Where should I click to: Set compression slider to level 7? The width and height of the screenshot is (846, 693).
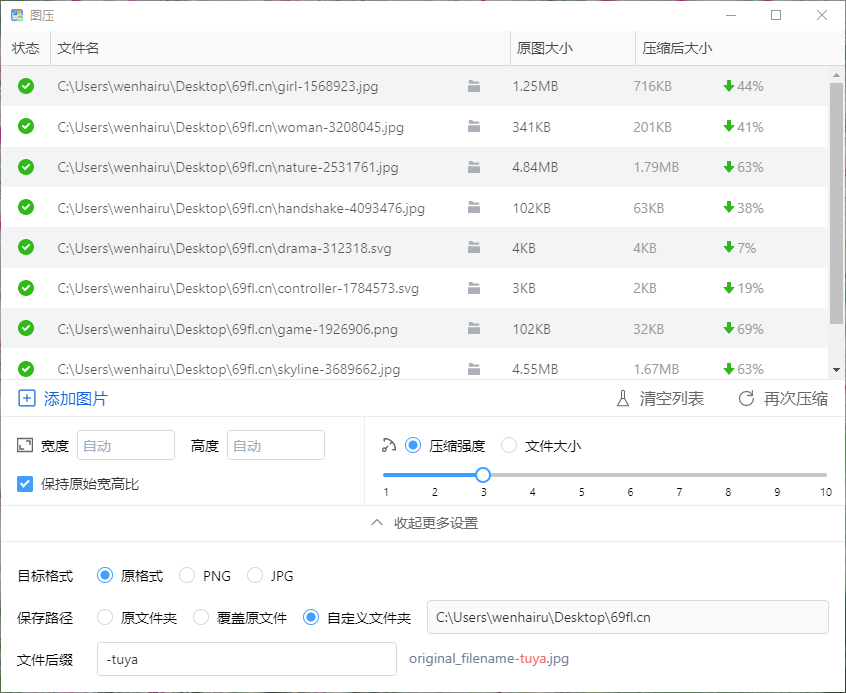tap(679, 475)
